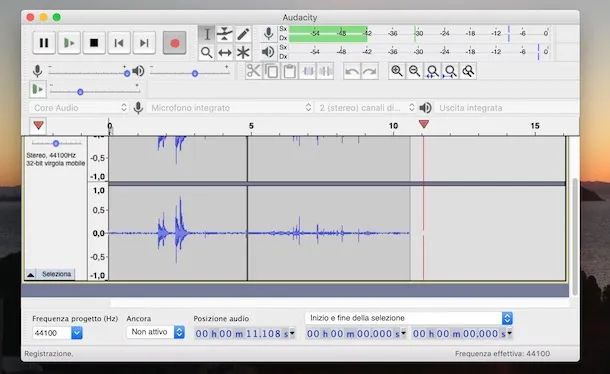Skip to start of track

[119, 43]
